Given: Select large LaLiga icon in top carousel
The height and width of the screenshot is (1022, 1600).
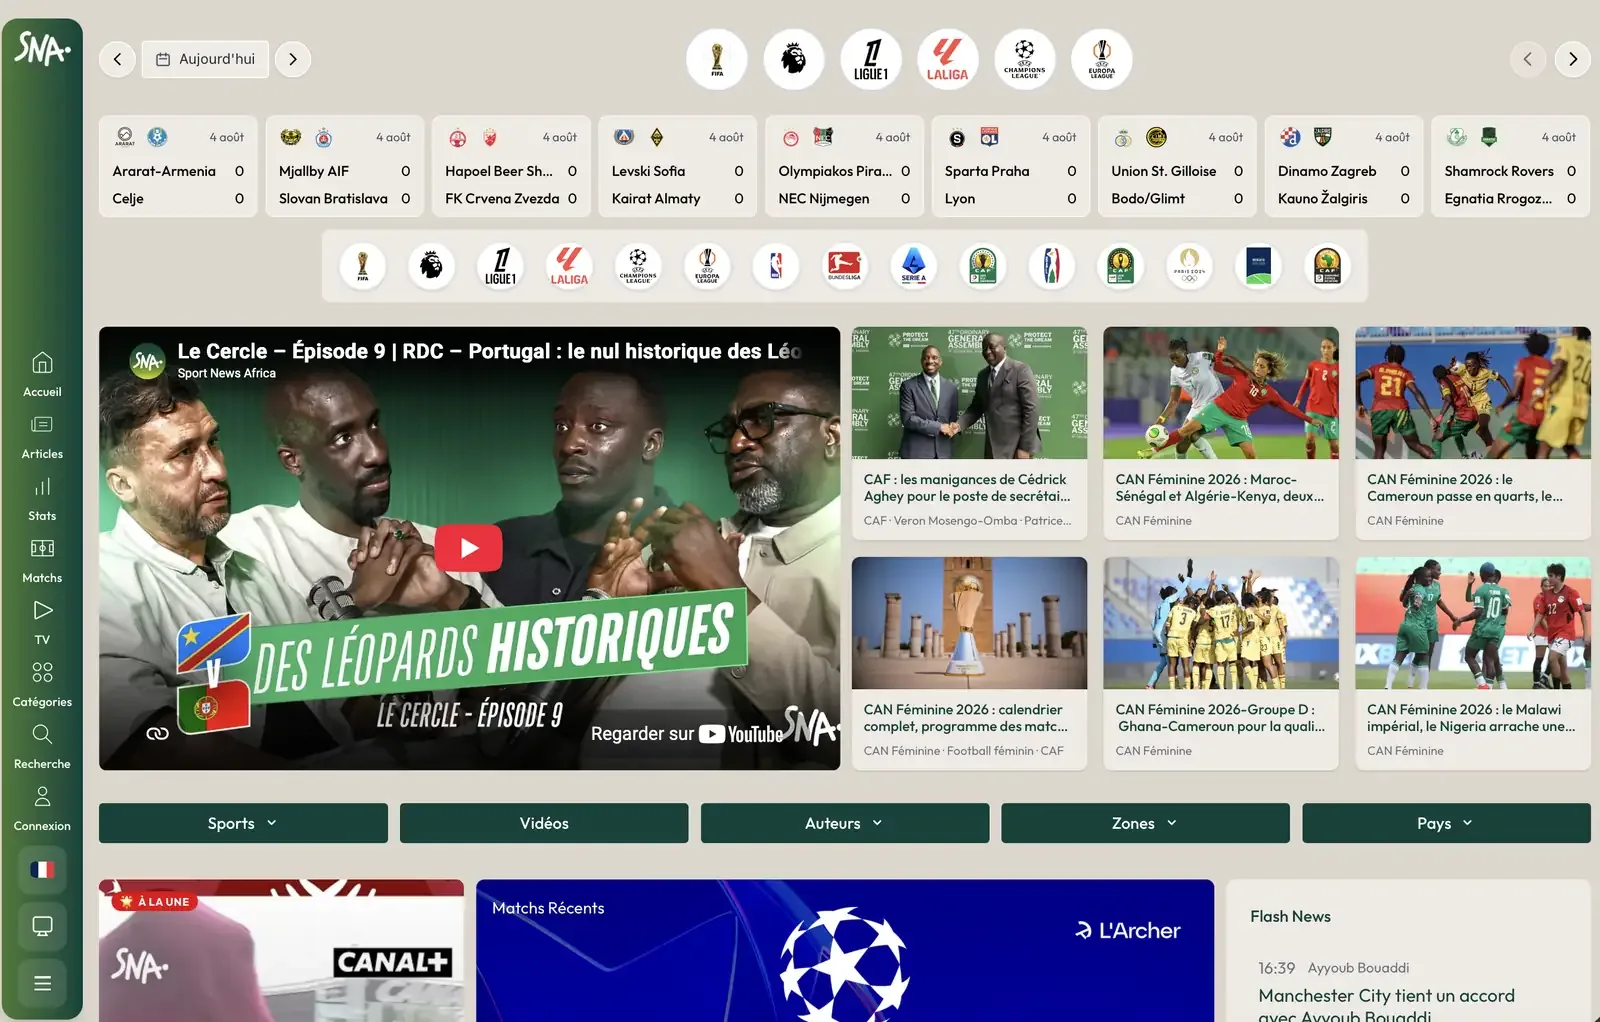Looking at the screenshot, I should [x=947, y=59].
